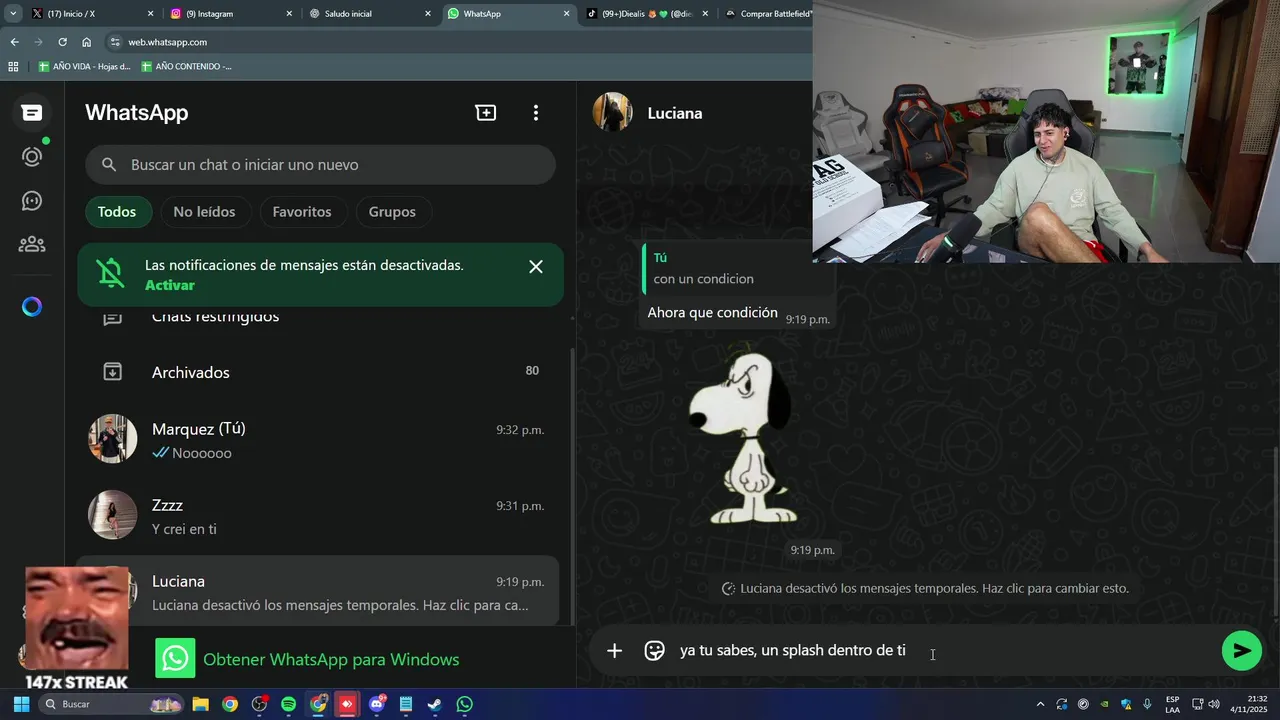Open Luciana's profile photo in chat header

click(x=613, y=112)
